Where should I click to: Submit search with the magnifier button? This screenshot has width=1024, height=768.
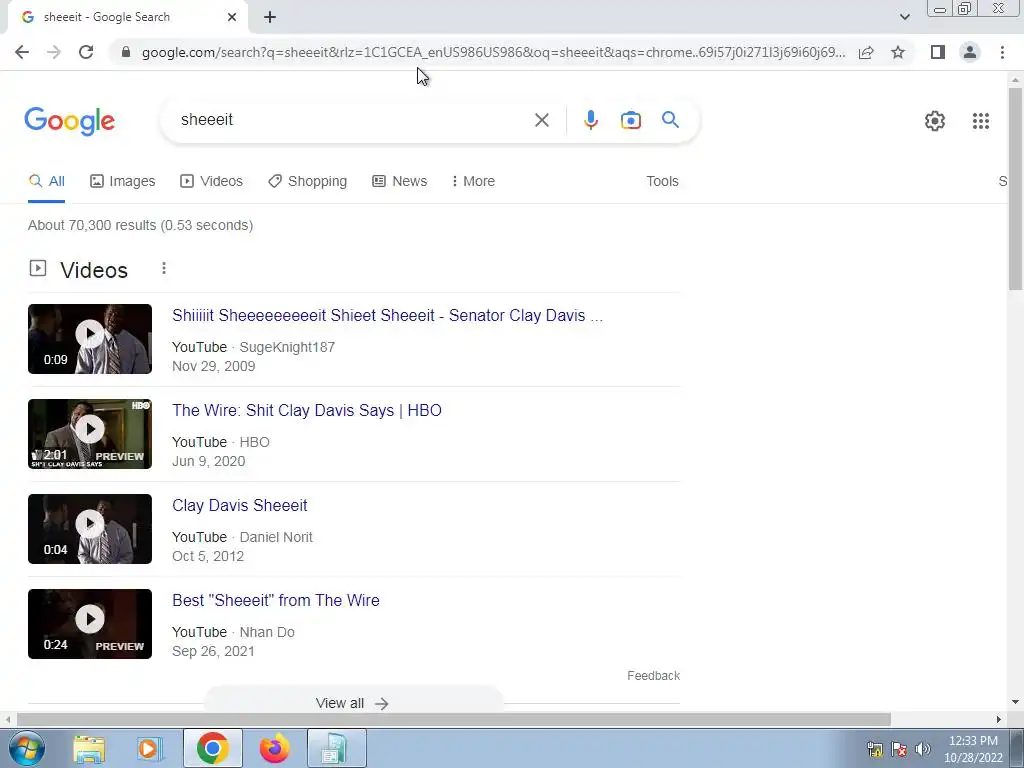point(670,120)
